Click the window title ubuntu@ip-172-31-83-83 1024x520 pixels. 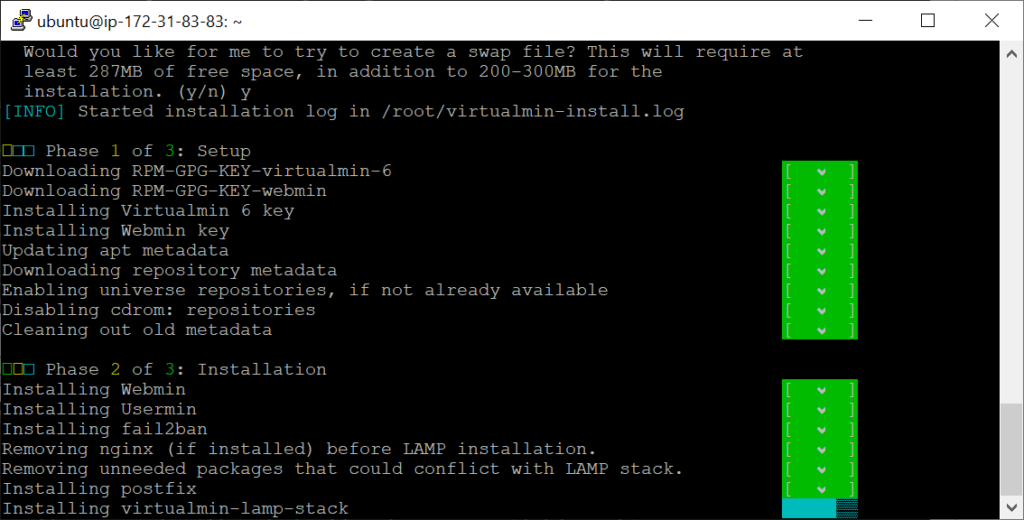coord(139,22)
